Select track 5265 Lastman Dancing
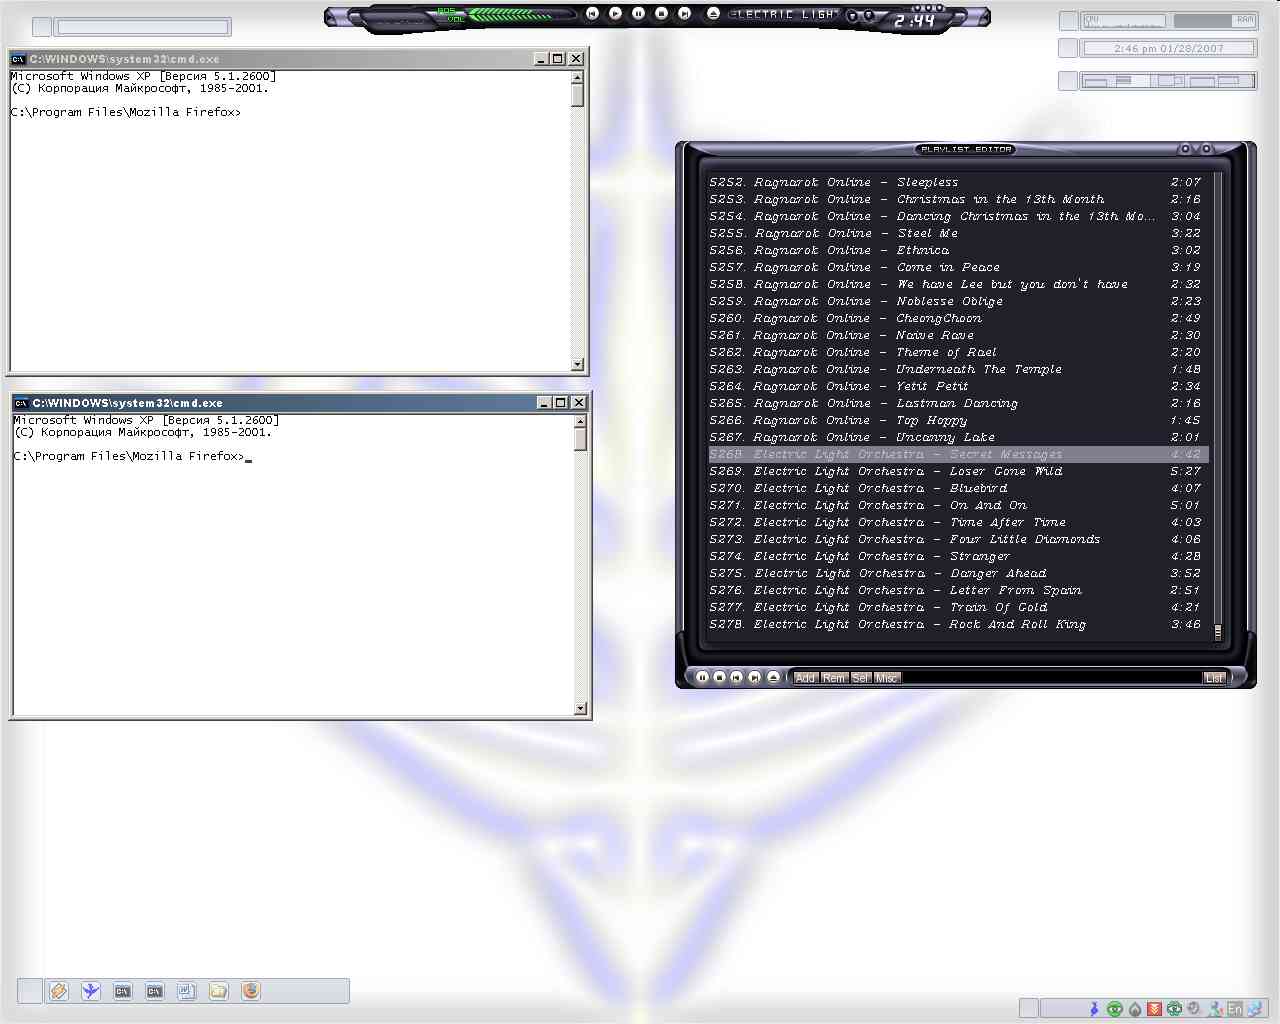 (x=956, y=403)
